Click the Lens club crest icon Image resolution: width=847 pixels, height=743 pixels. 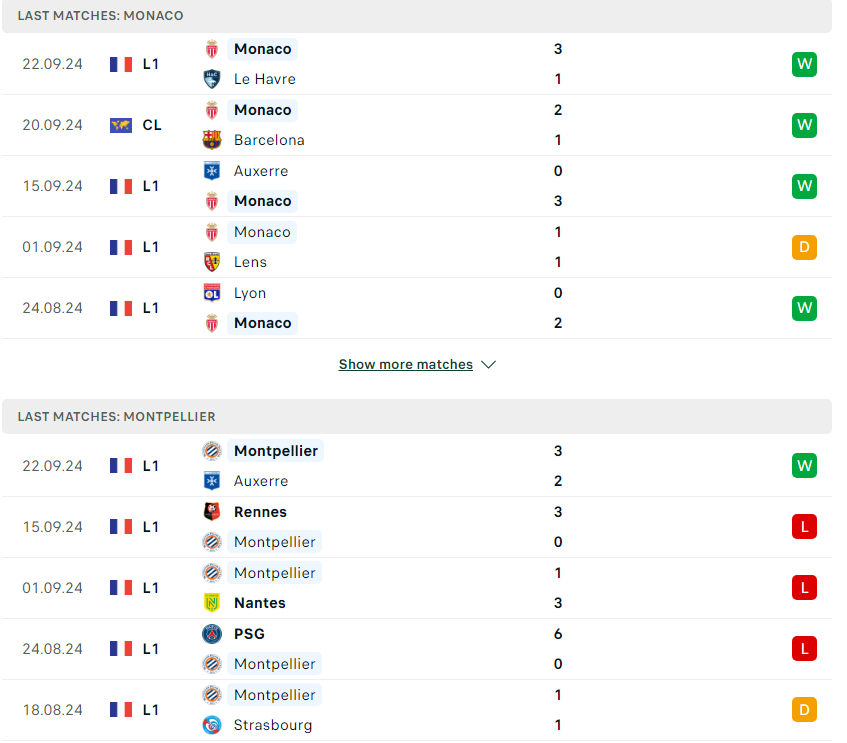click(212, 262)
